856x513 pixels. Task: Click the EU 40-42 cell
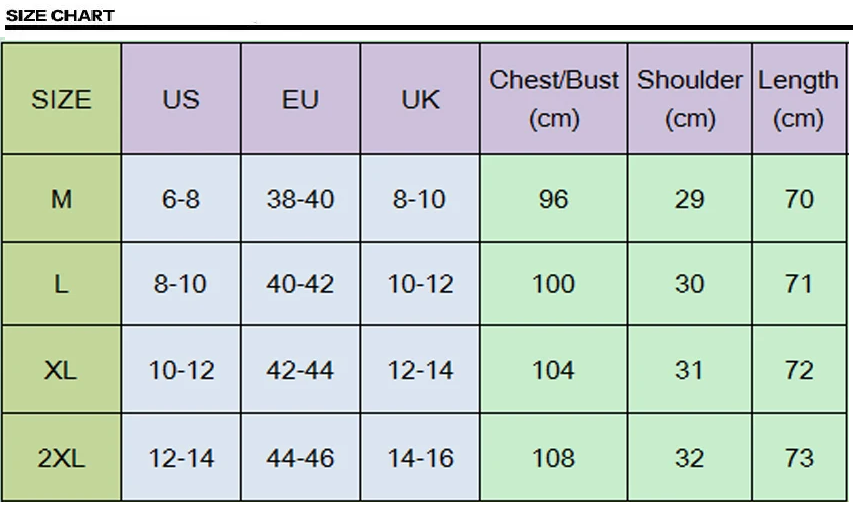[300, 284]
